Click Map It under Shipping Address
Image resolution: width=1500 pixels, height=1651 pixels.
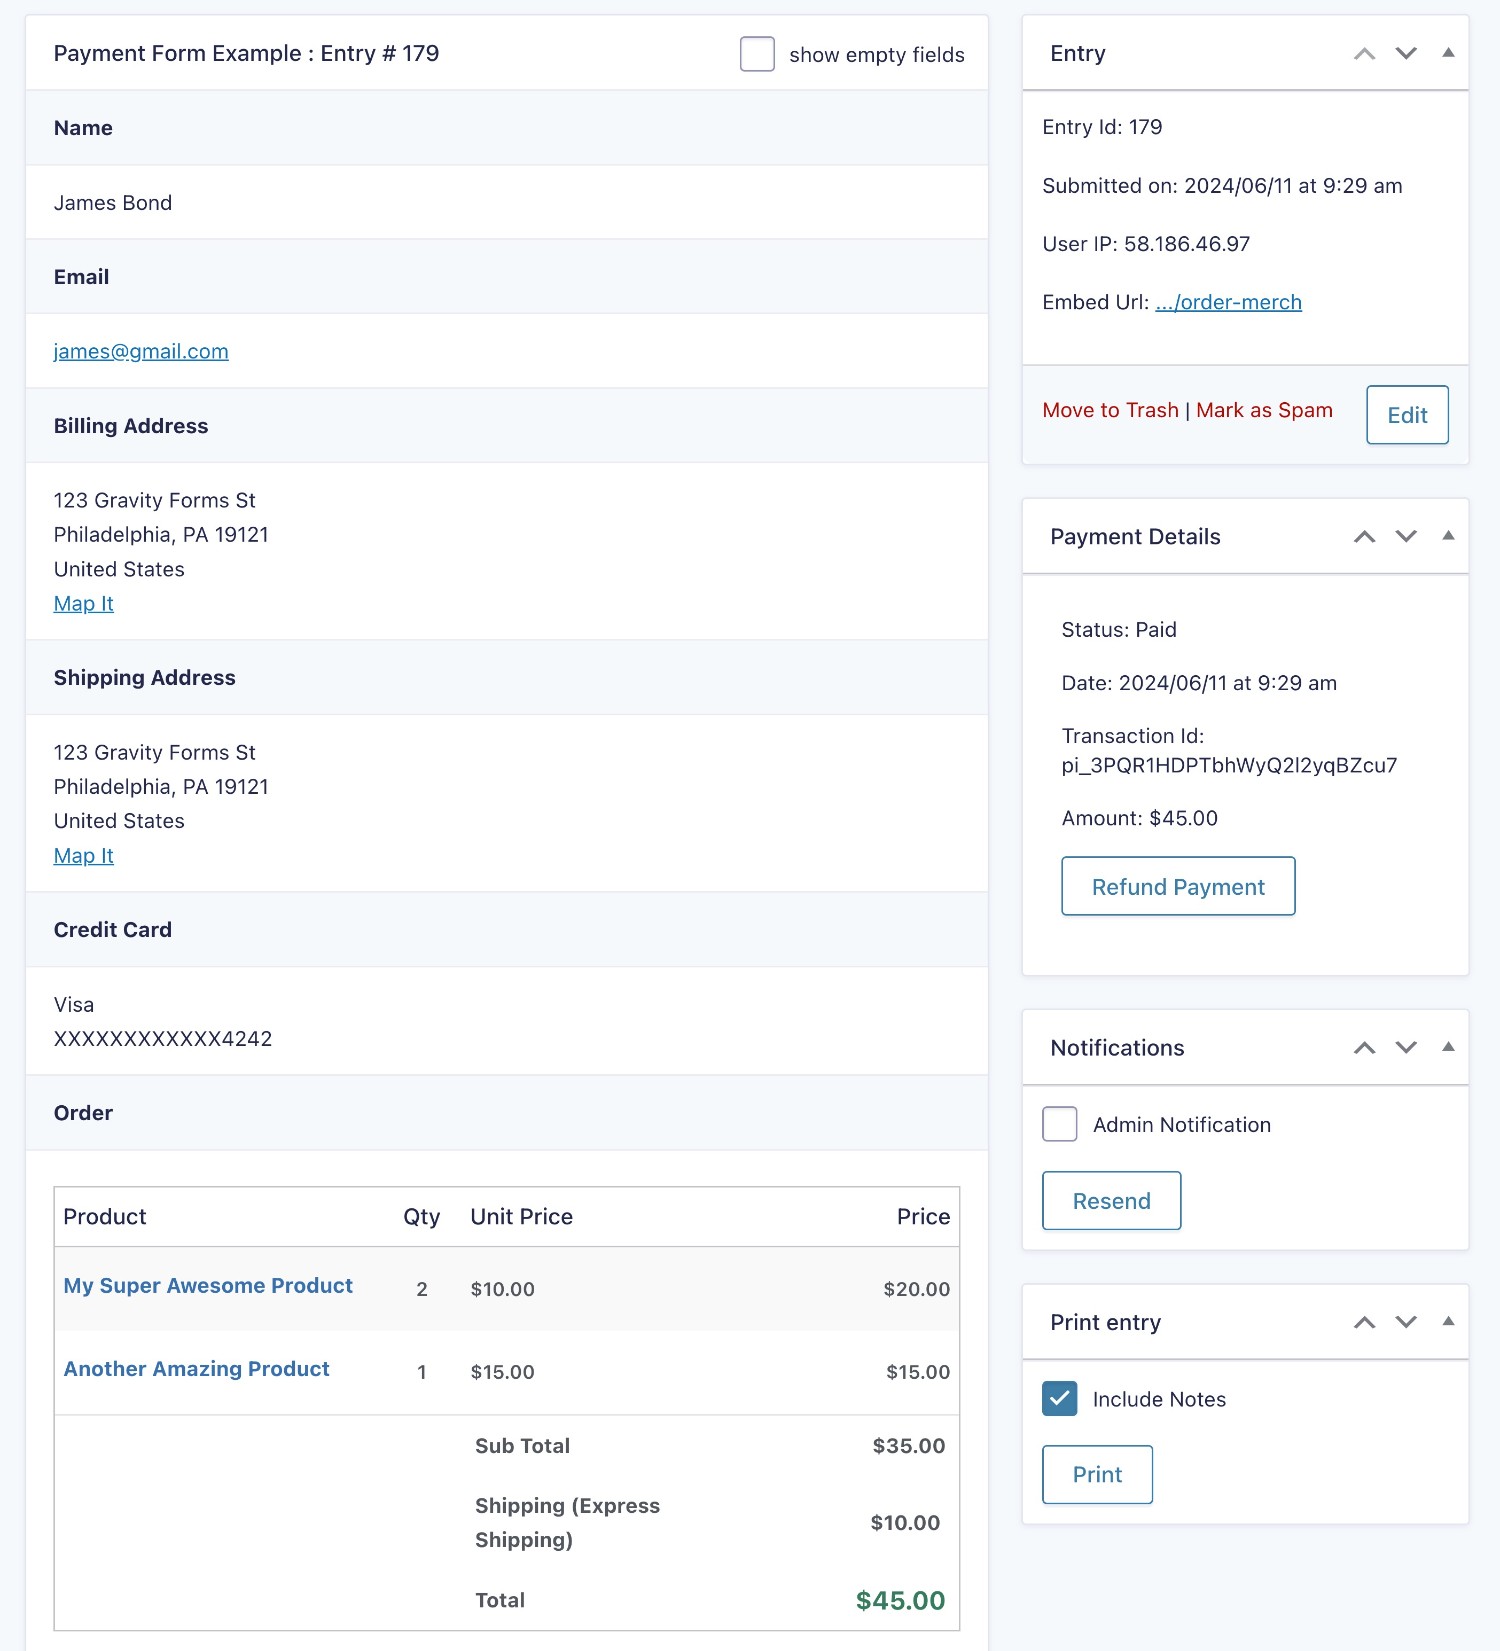tap(84, 855)
